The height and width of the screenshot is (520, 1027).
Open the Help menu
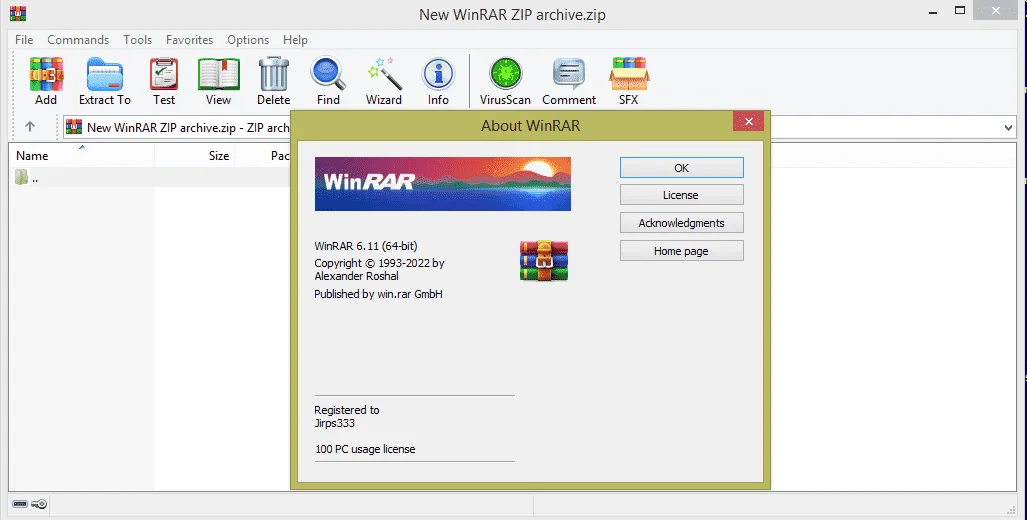(x=295, y=40)
